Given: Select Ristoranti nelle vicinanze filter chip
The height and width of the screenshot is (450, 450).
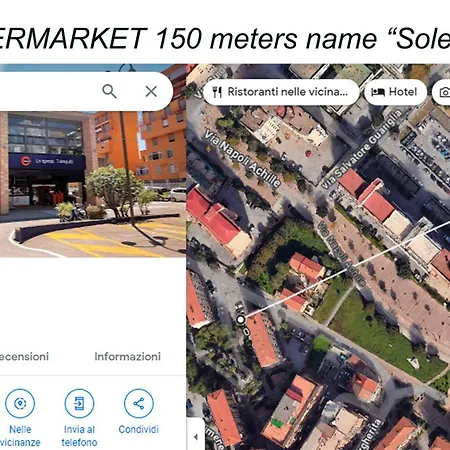Looking at the screenshot, I should tap(281, 92).
